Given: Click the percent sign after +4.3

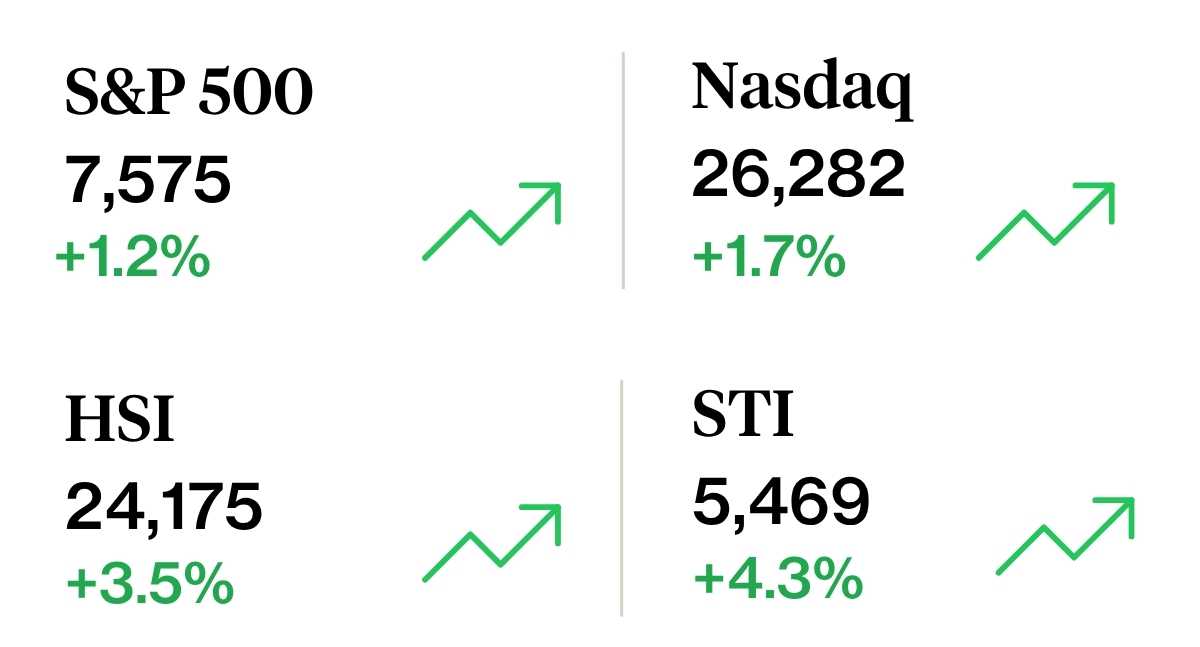Looking at the screenshot, I should pyautogui.click(x=837, y=579).
